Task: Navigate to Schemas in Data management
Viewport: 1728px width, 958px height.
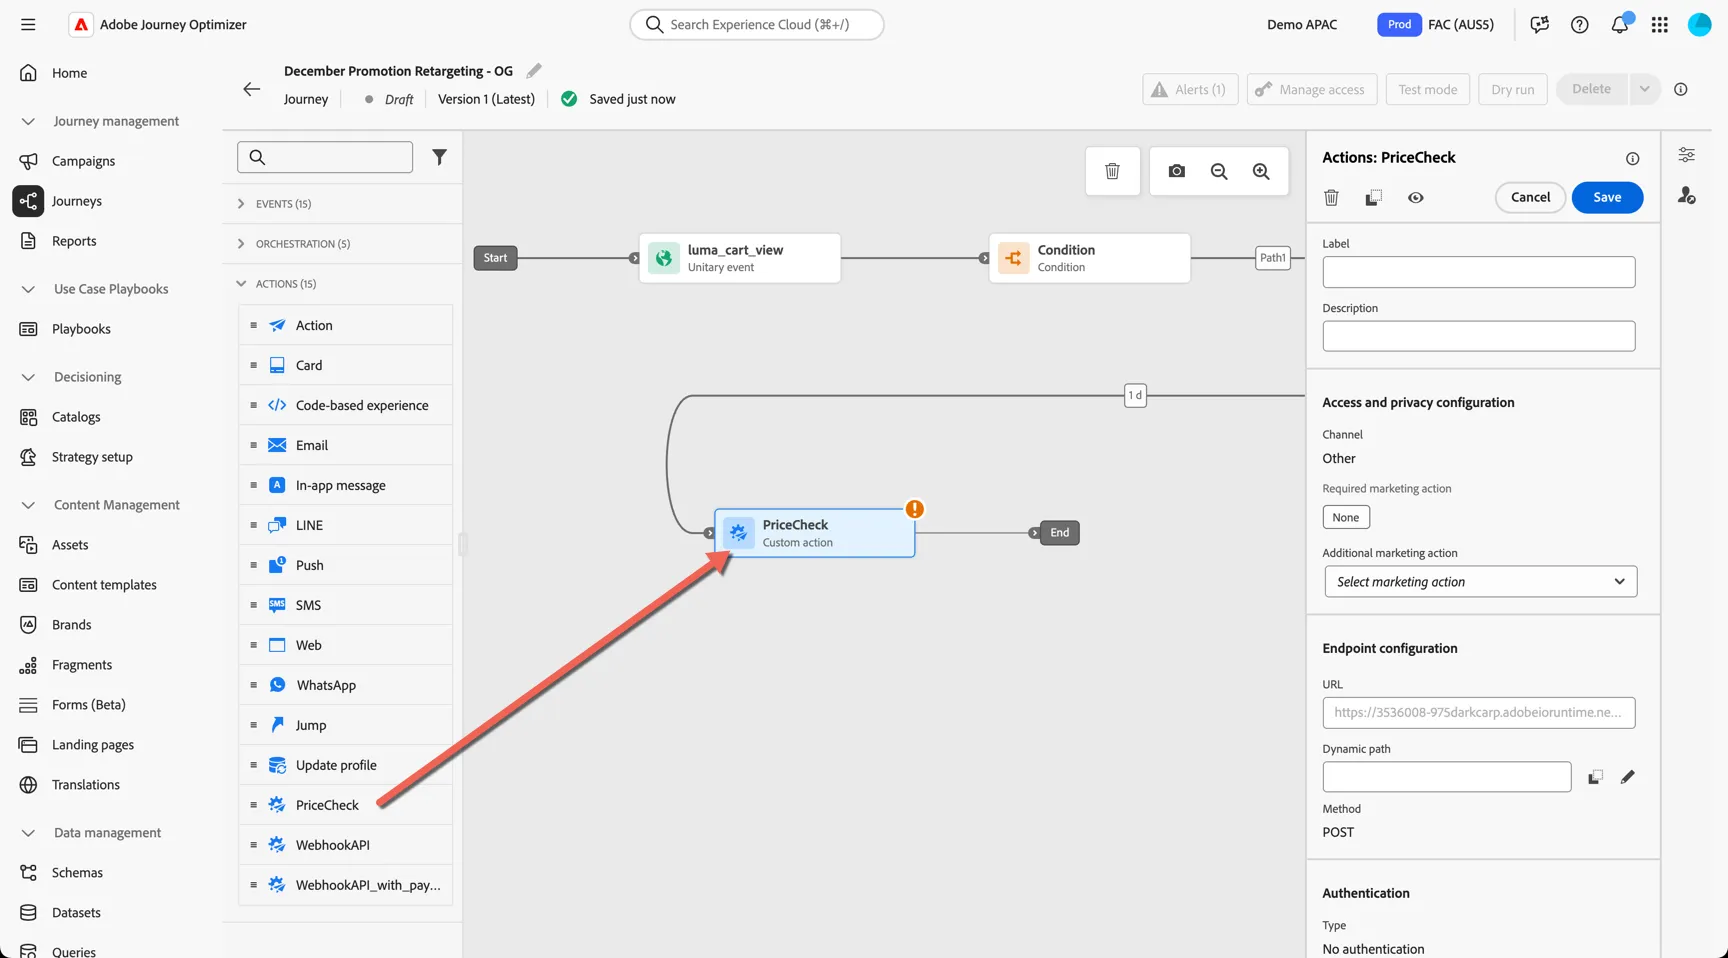Action: click(77, 873)
